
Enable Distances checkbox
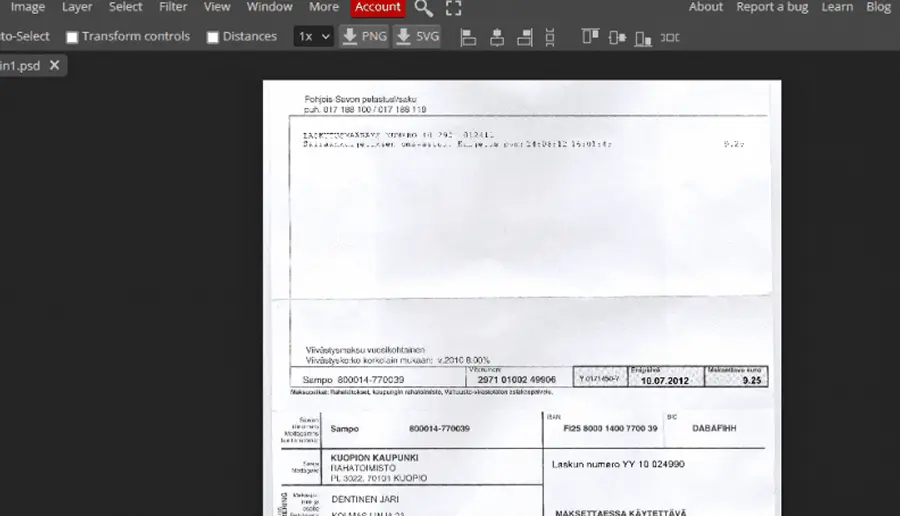tap(212, 37)
